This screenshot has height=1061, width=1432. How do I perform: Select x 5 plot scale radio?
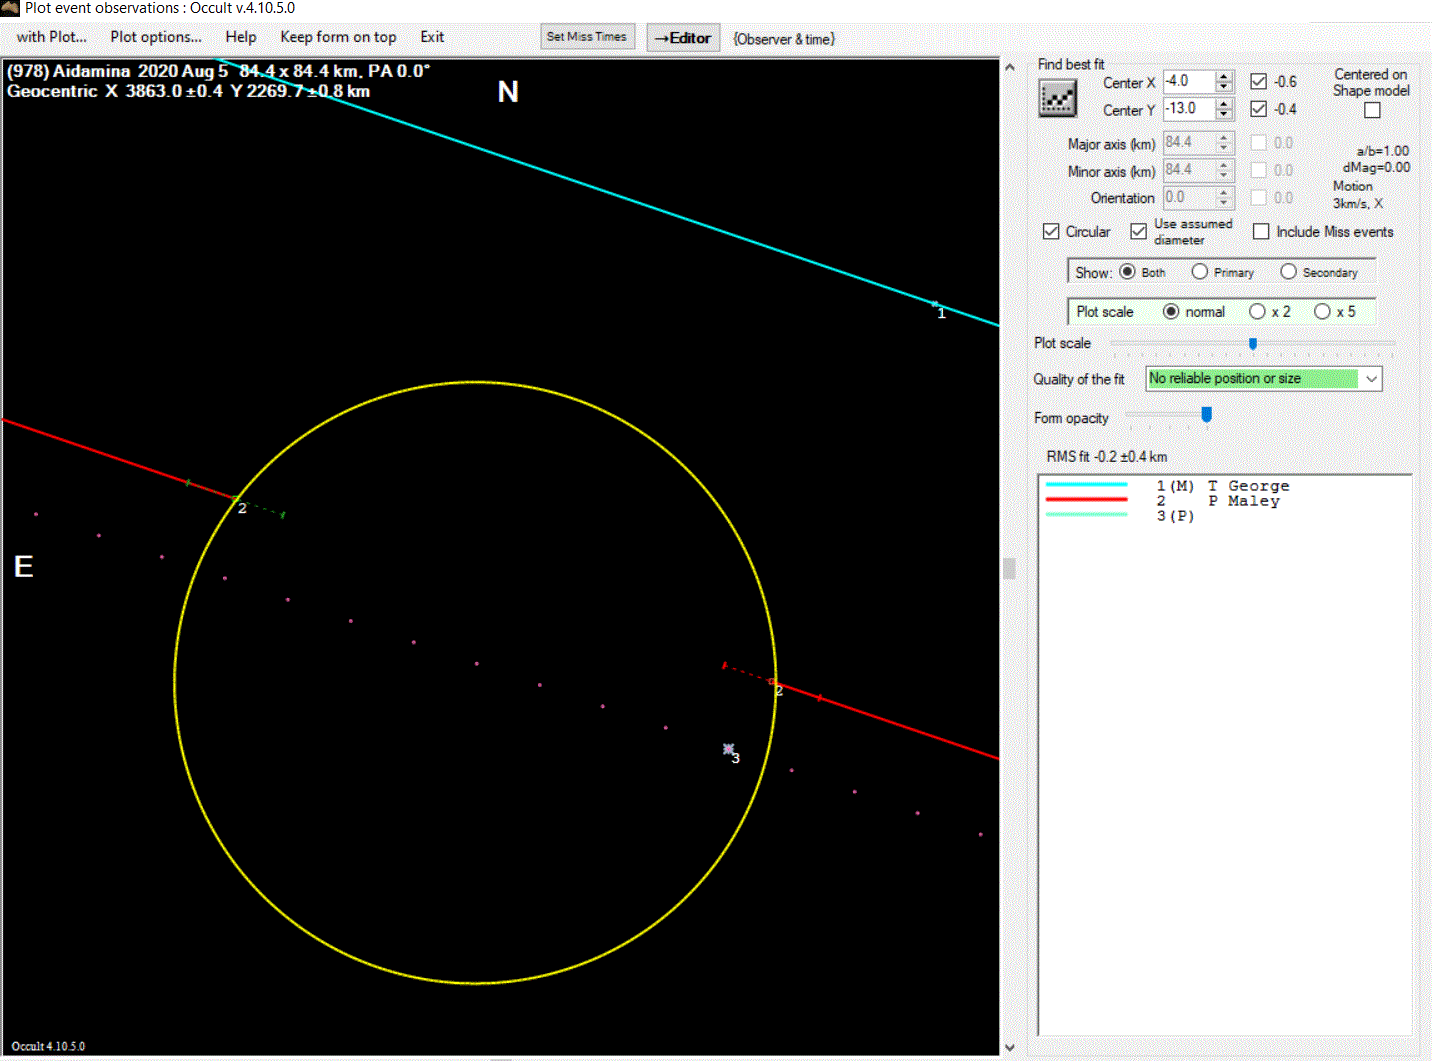[x=1322, y=312]
